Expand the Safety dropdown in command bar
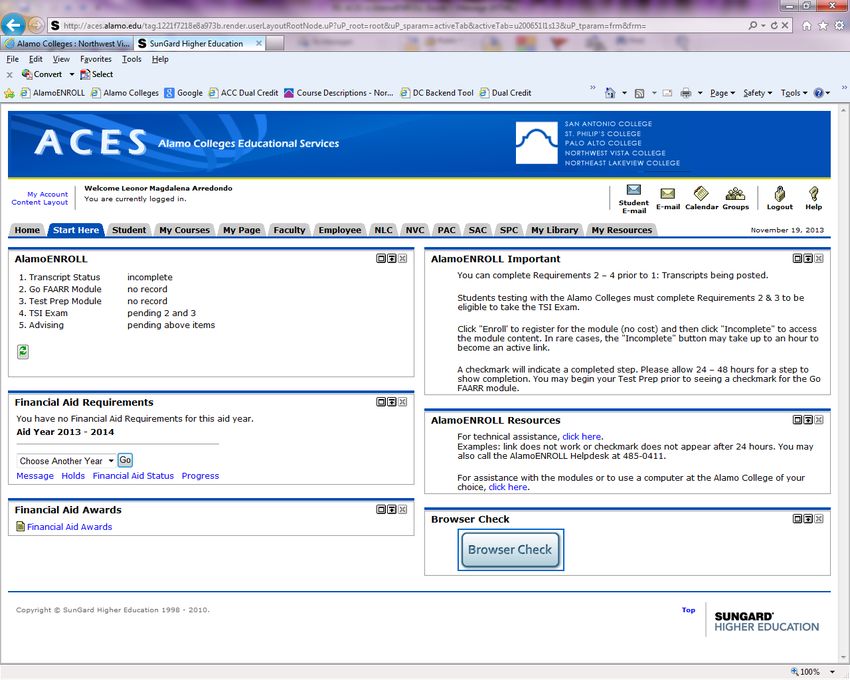 (757, 93)
